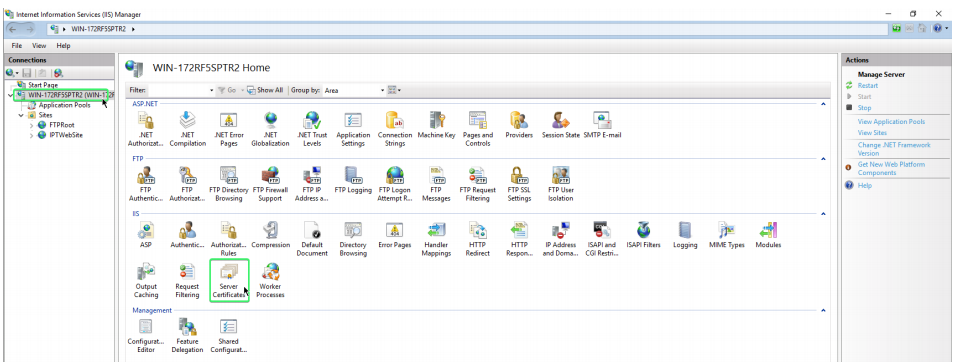Open the FTP SSL Settings feature

point(519,184)
